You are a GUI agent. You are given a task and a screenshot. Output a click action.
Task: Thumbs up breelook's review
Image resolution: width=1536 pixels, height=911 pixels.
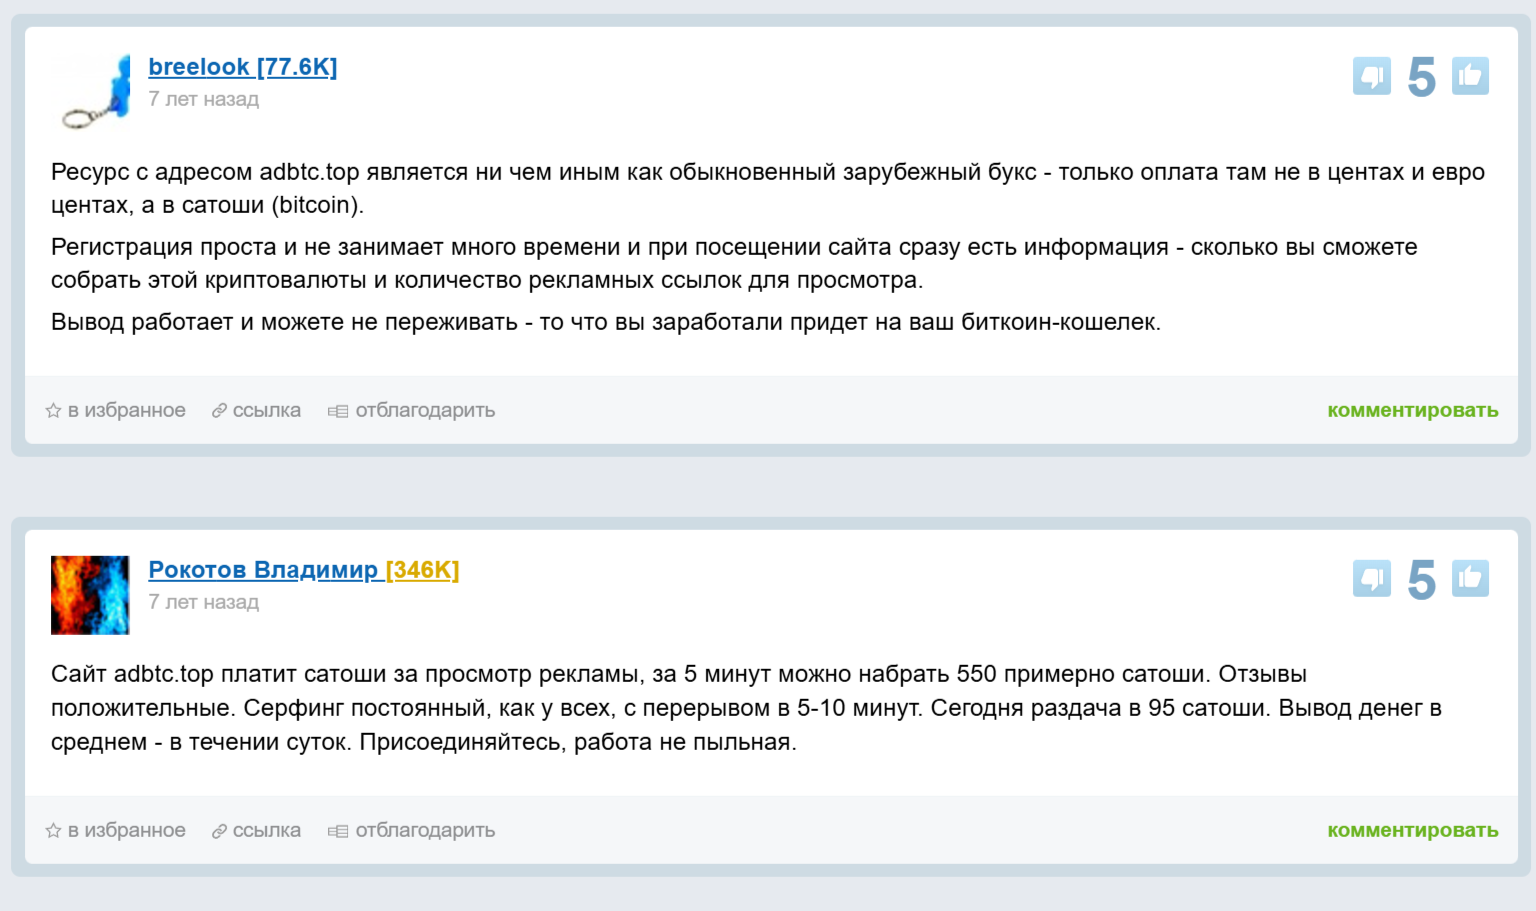point(1470,76)
